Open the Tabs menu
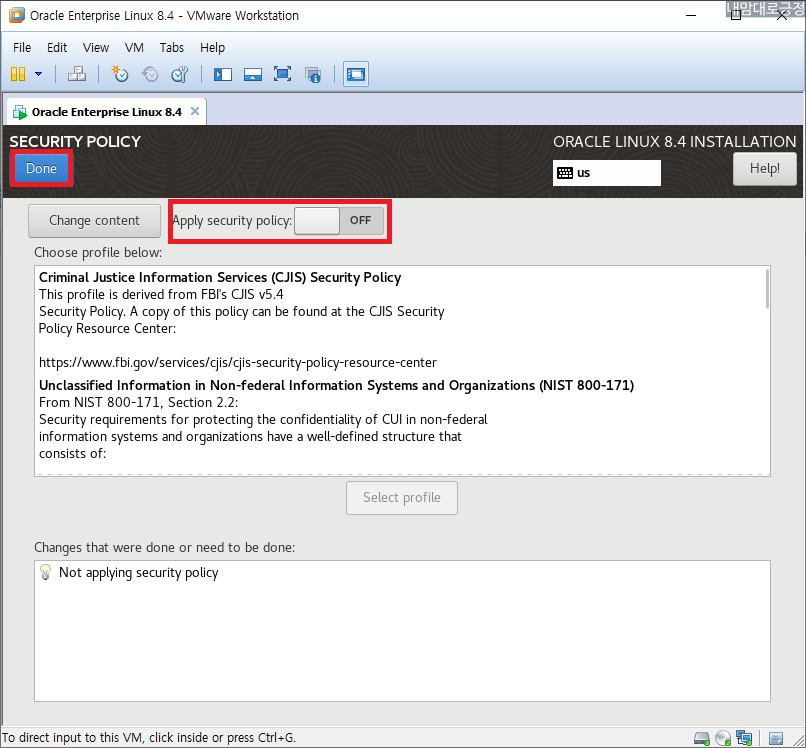Viewport: 806px width, 748px height. 172,48
